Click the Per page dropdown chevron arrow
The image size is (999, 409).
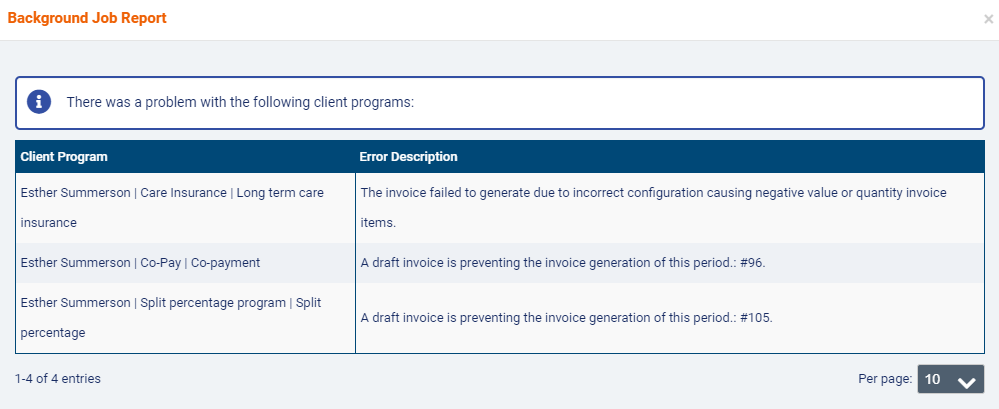(966, 380)
